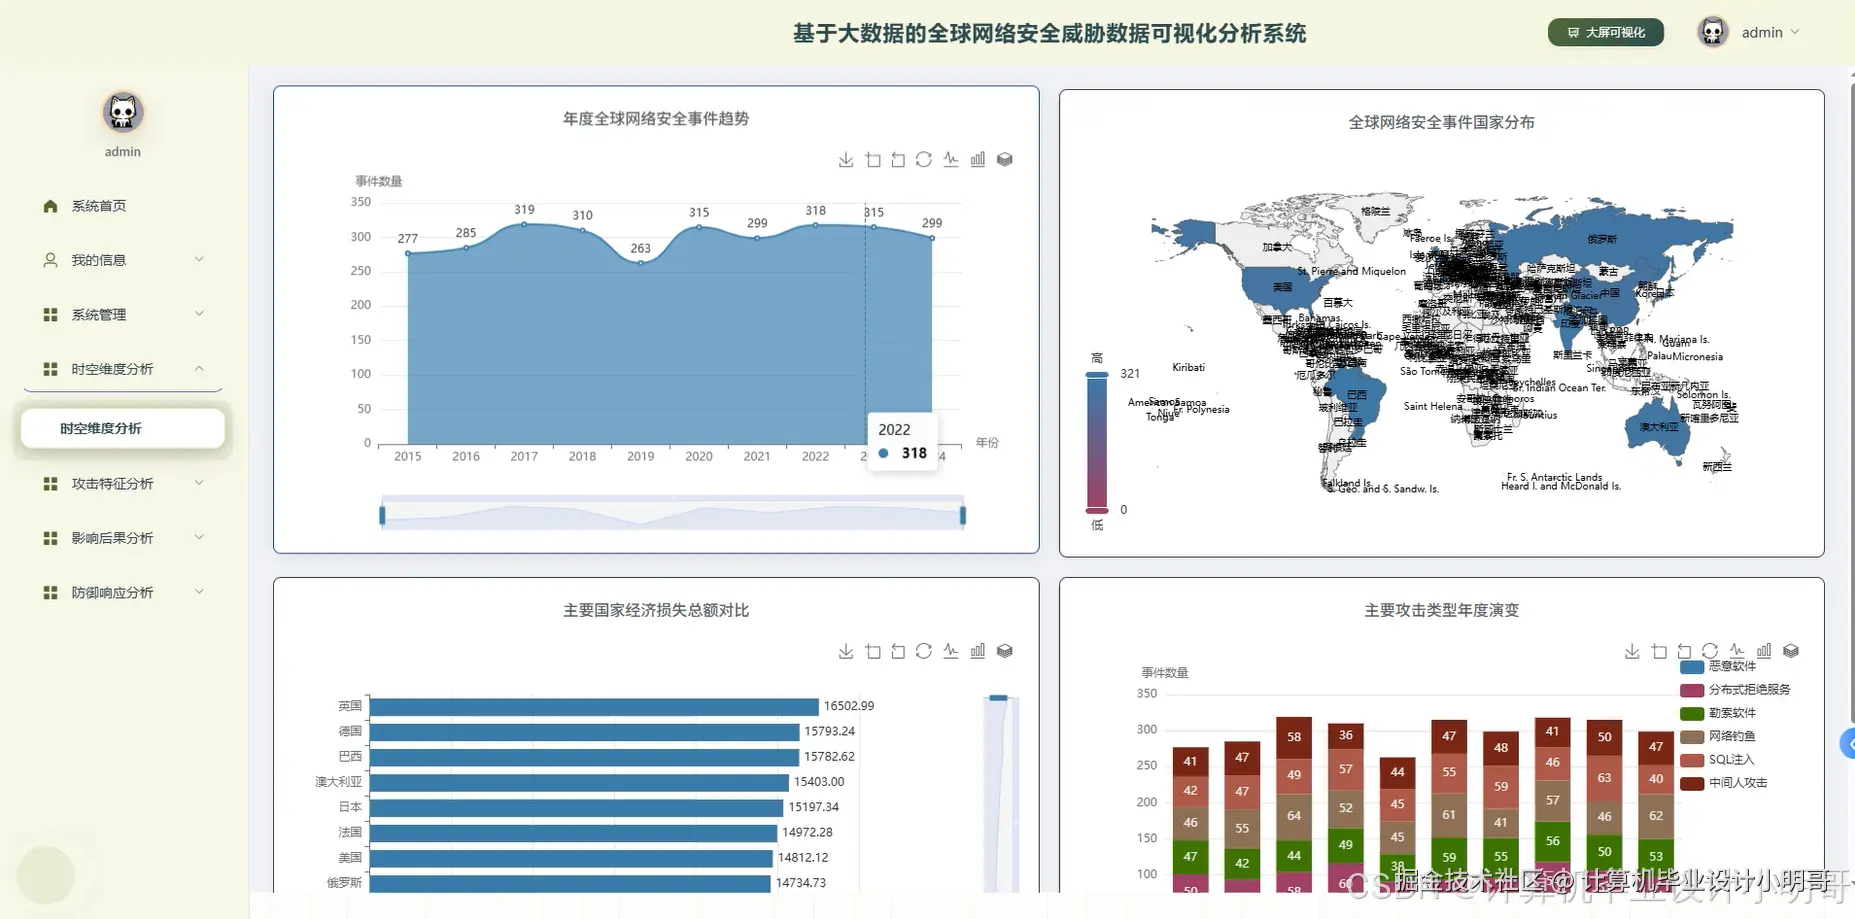Collapse the 时空维度分析 parent menu chevron

click(199, 369)
